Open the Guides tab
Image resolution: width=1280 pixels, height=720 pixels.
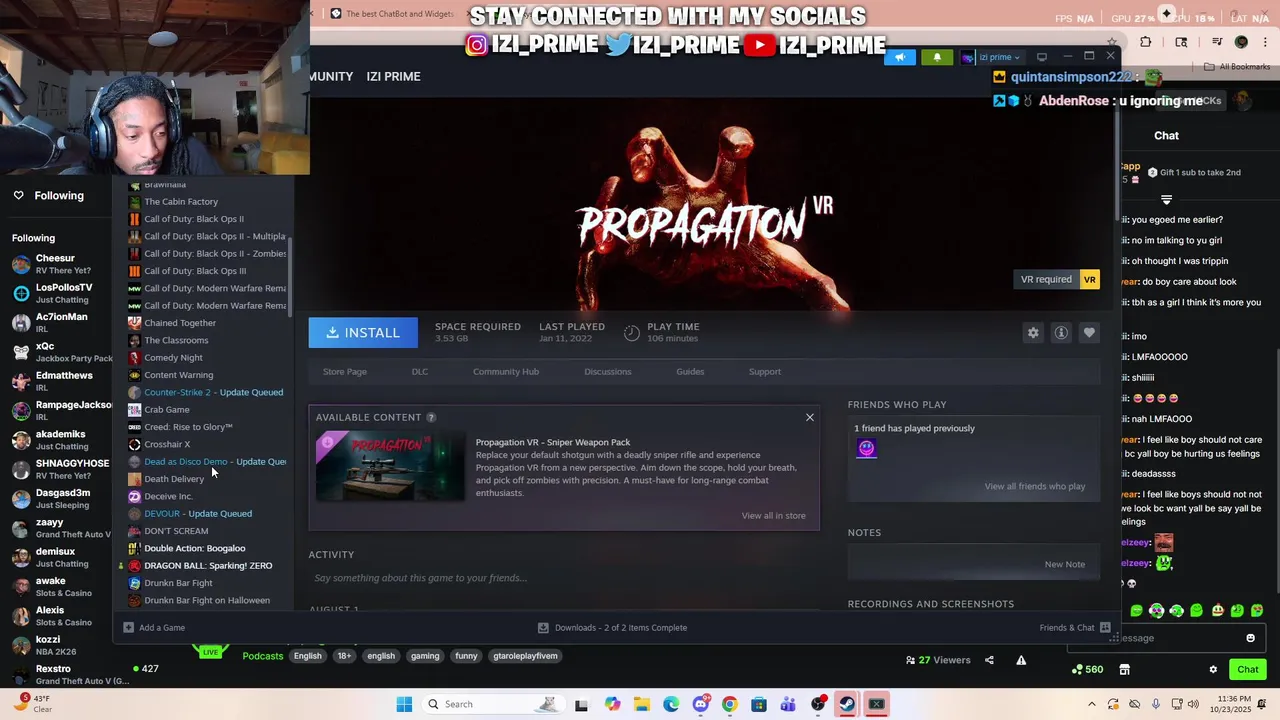tap(690, 372)
